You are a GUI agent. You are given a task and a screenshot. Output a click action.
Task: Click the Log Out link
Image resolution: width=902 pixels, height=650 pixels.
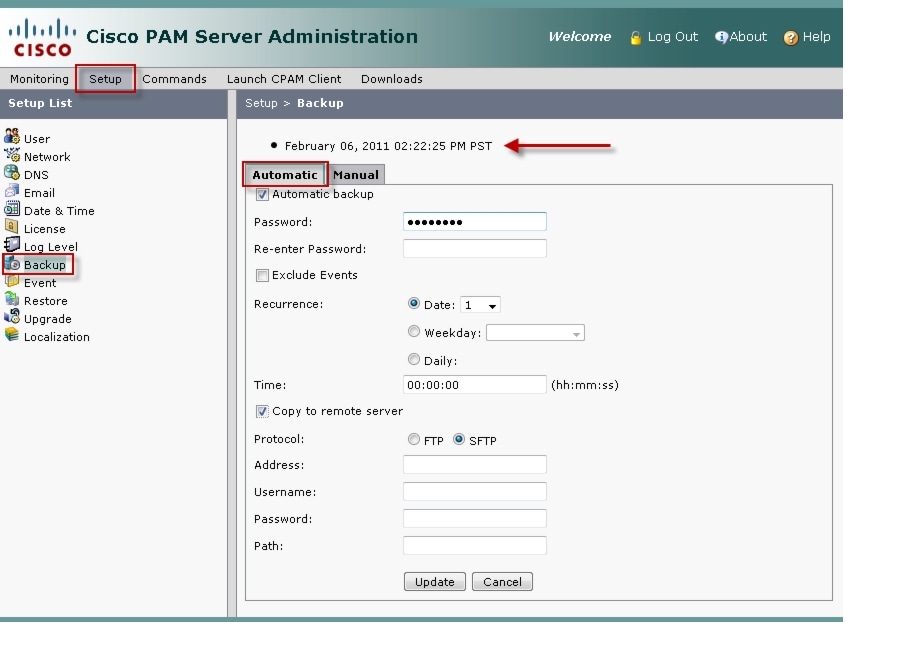pyautogui.click(x=672, y=37)
